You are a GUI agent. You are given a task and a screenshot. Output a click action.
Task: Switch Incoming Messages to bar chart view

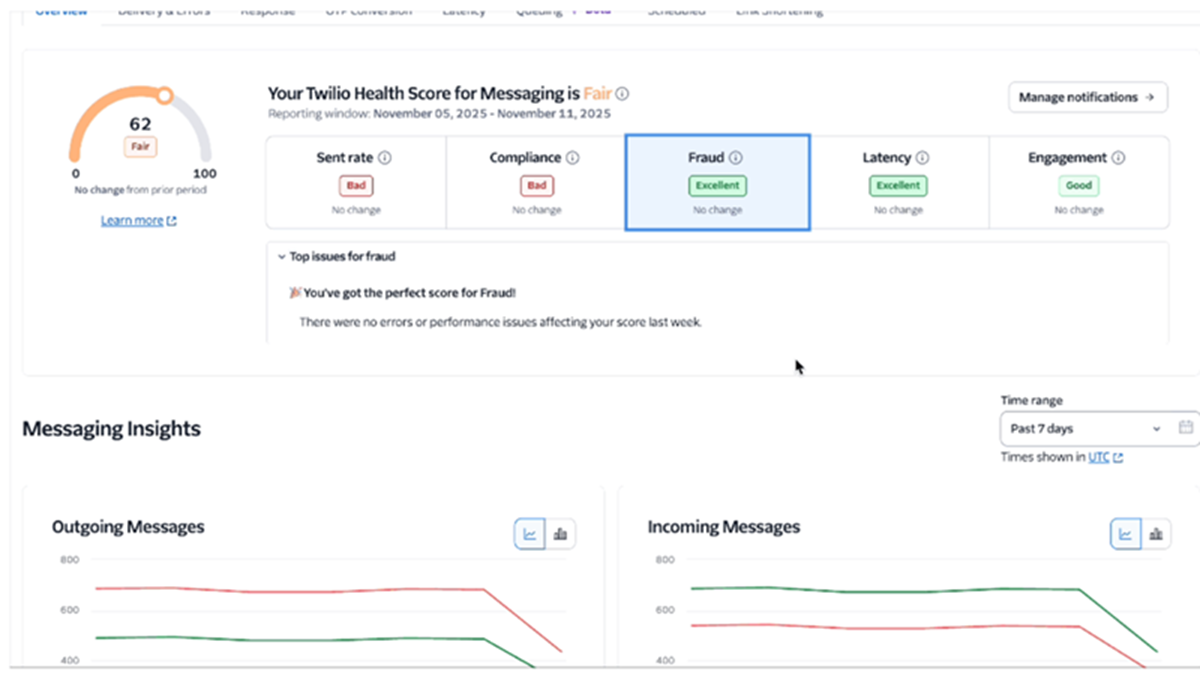point(1156,533)
